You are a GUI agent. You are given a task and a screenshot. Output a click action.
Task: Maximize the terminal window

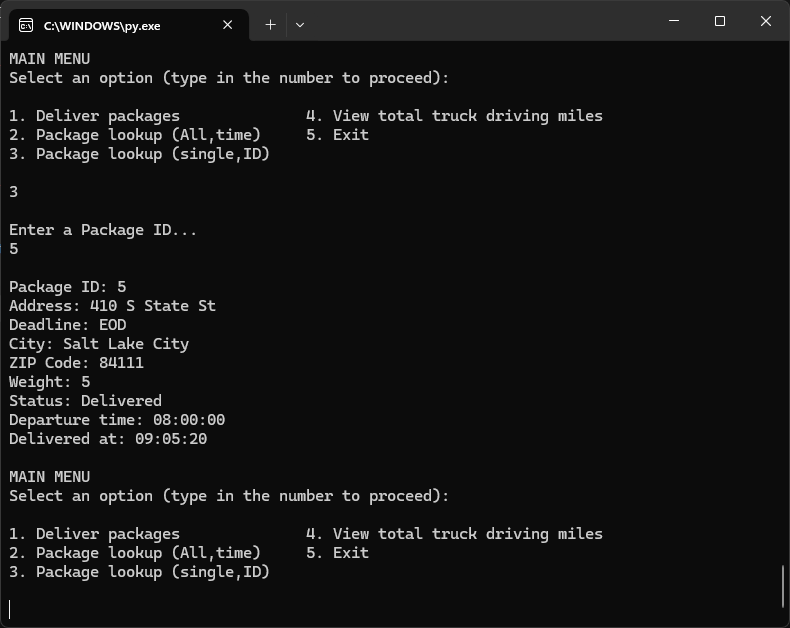(x=720, y=21)
